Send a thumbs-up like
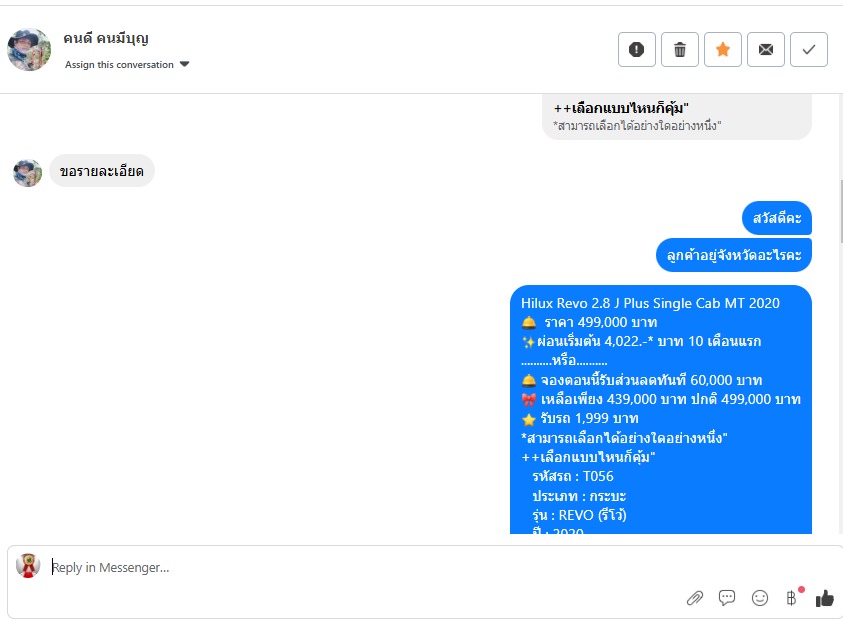The height and width of the screenshot is (620, 843). pos(824,598)
